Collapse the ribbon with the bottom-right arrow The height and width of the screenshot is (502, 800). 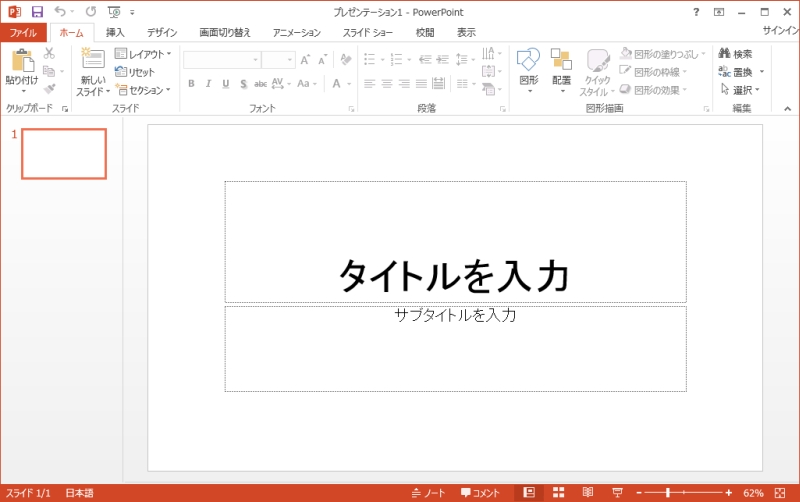tap(786, 107)
